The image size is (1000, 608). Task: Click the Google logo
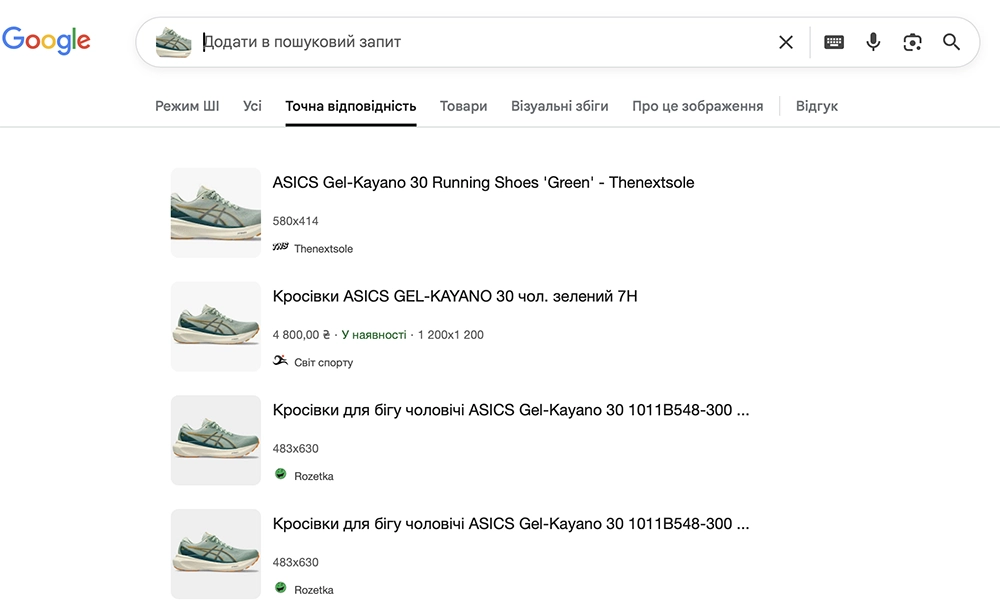46,41
